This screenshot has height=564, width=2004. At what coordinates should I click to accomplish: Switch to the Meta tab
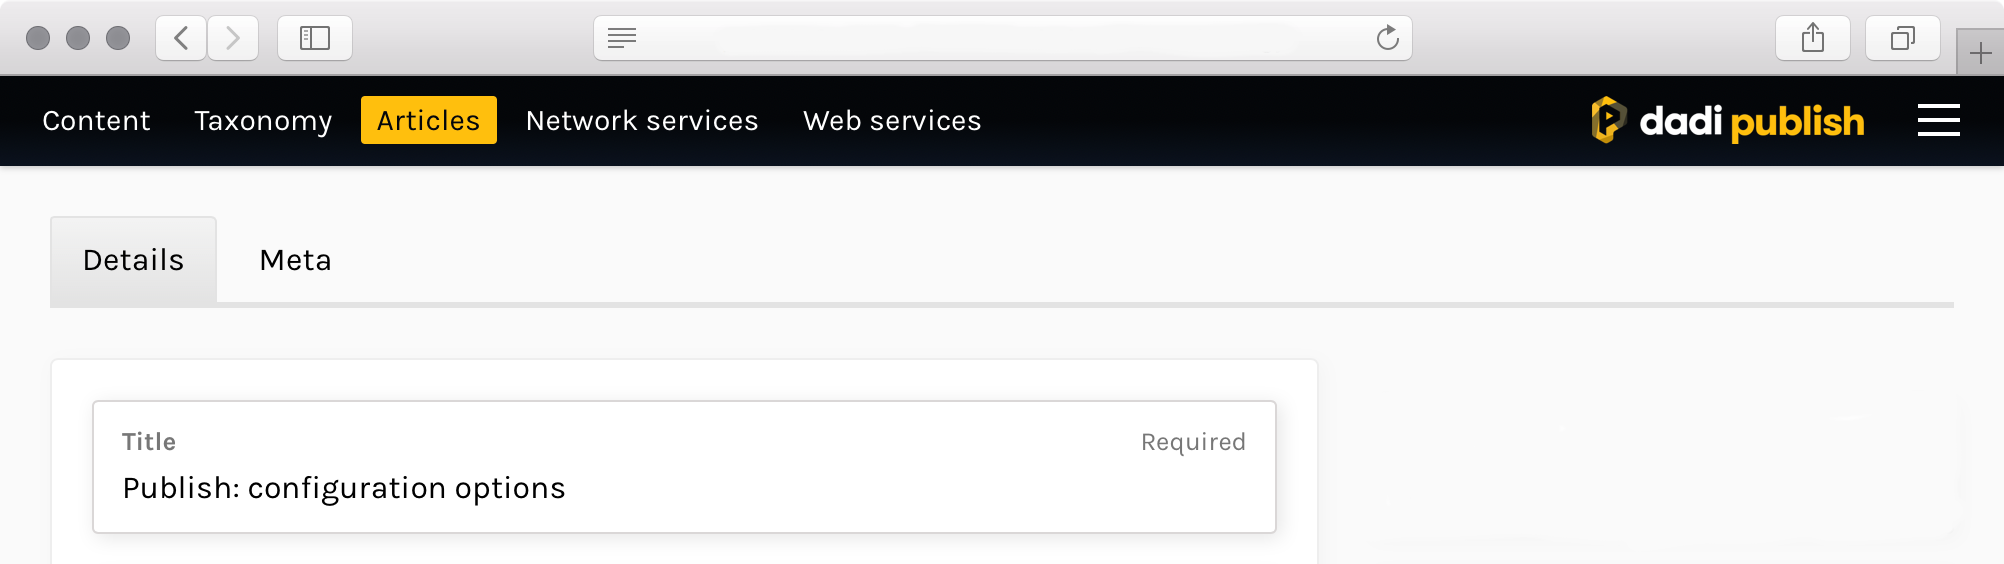point(295,260)
